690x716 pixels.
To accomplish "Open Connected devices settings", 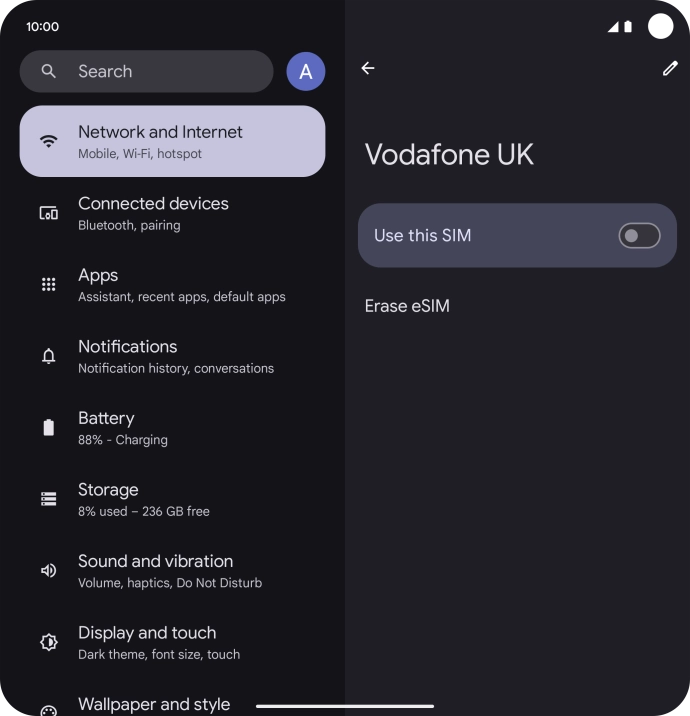I will (172, 213).
